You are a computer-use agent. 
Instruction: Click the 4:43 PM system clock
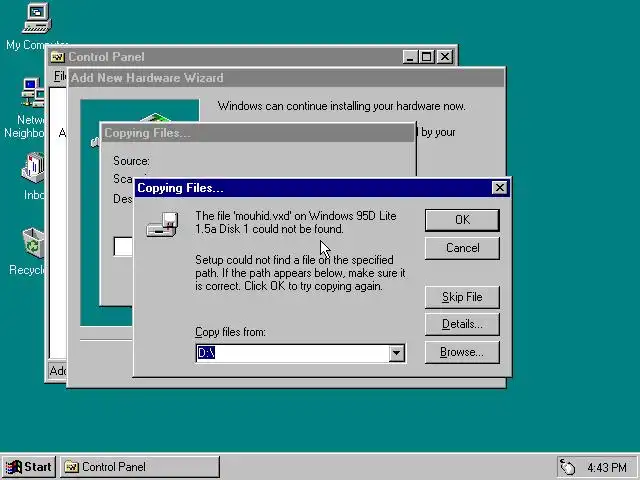pos(607,467)
